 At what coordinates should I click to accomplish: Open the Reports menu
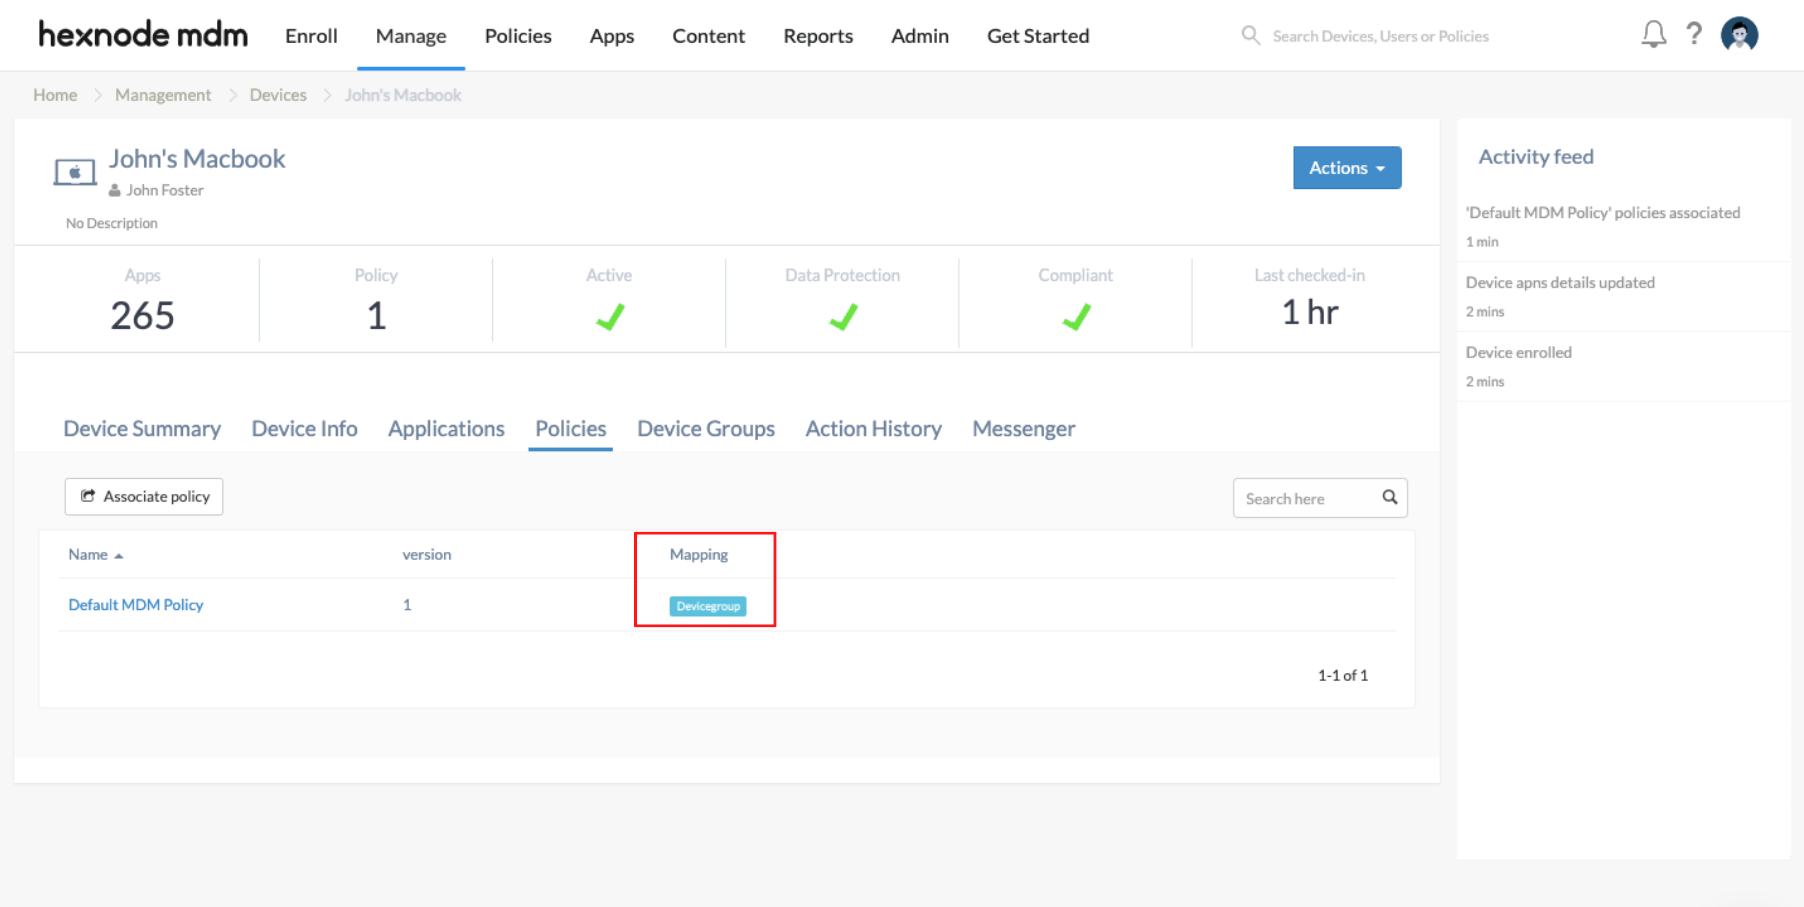click(818, 36)
